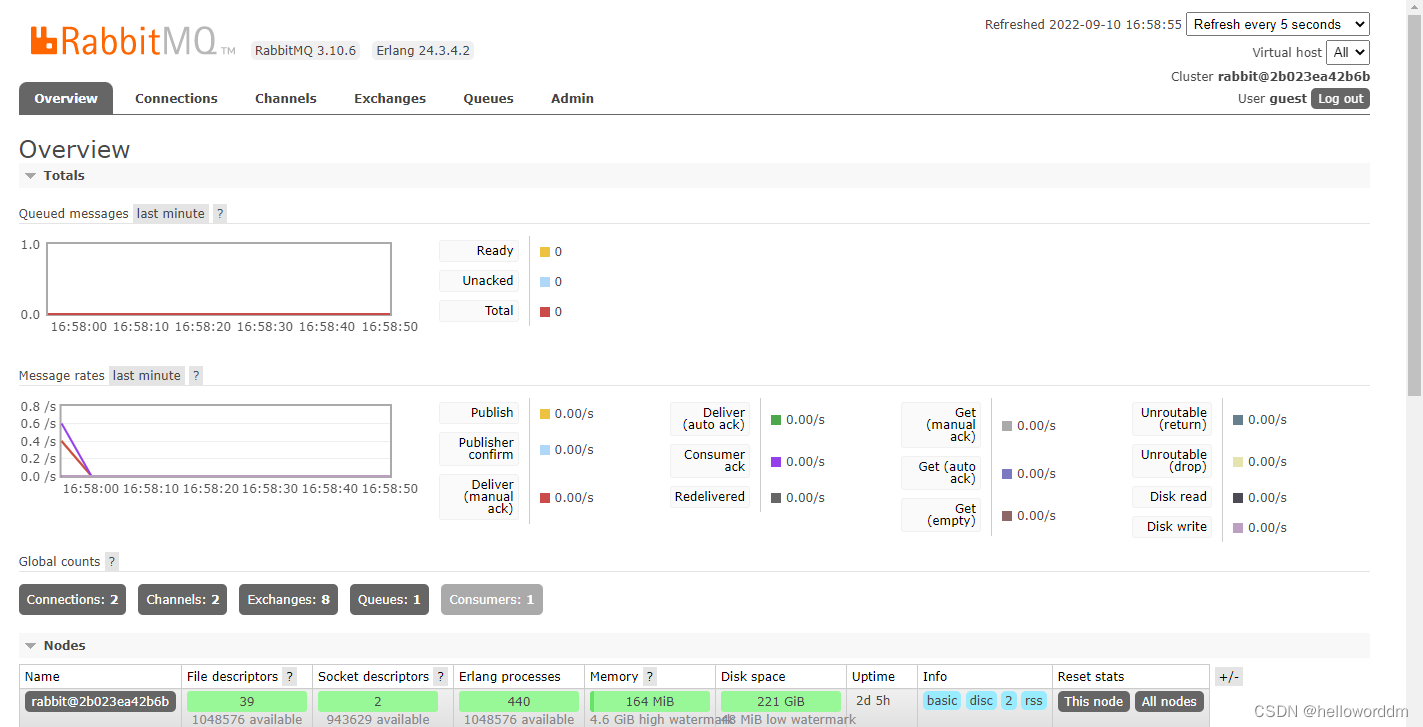Open help for Message rates

click(x=196, y=375)
